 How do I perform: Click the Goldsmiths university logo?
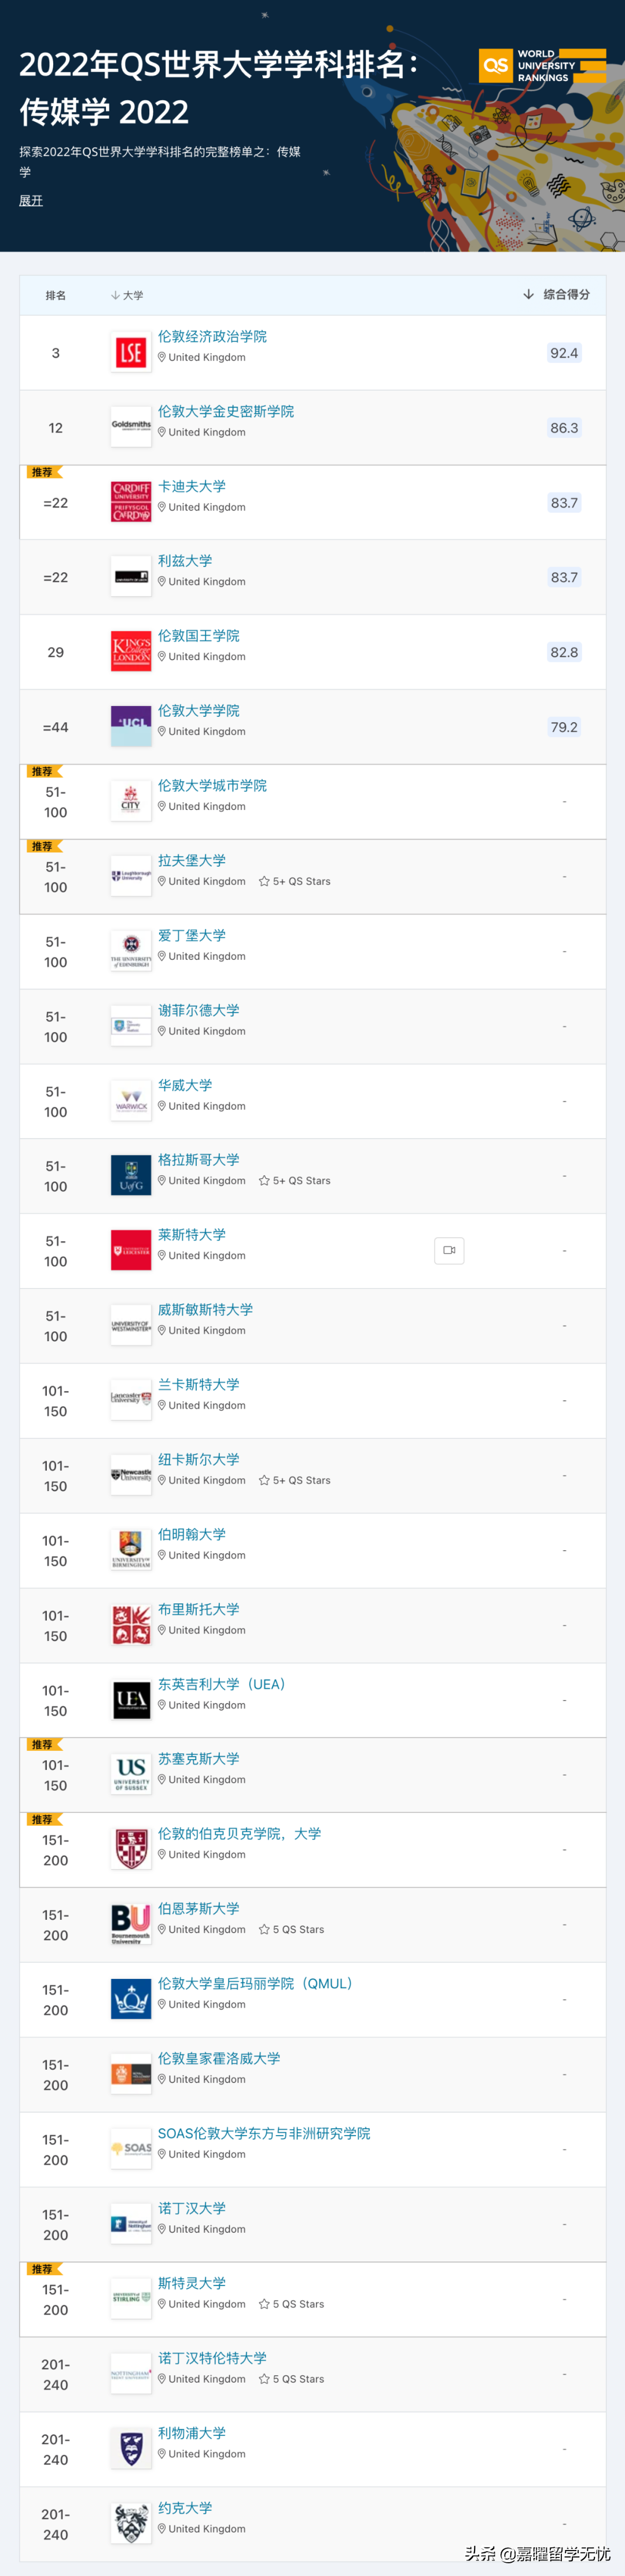tap(130, 426)
